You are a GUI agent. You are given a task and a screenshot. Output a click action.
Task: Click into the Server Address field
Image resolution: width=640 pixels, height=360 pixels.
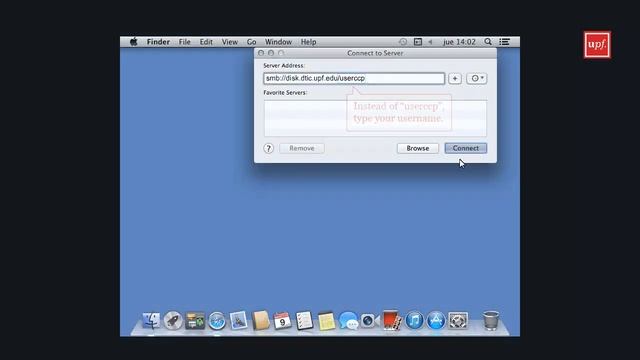(354, 78)
